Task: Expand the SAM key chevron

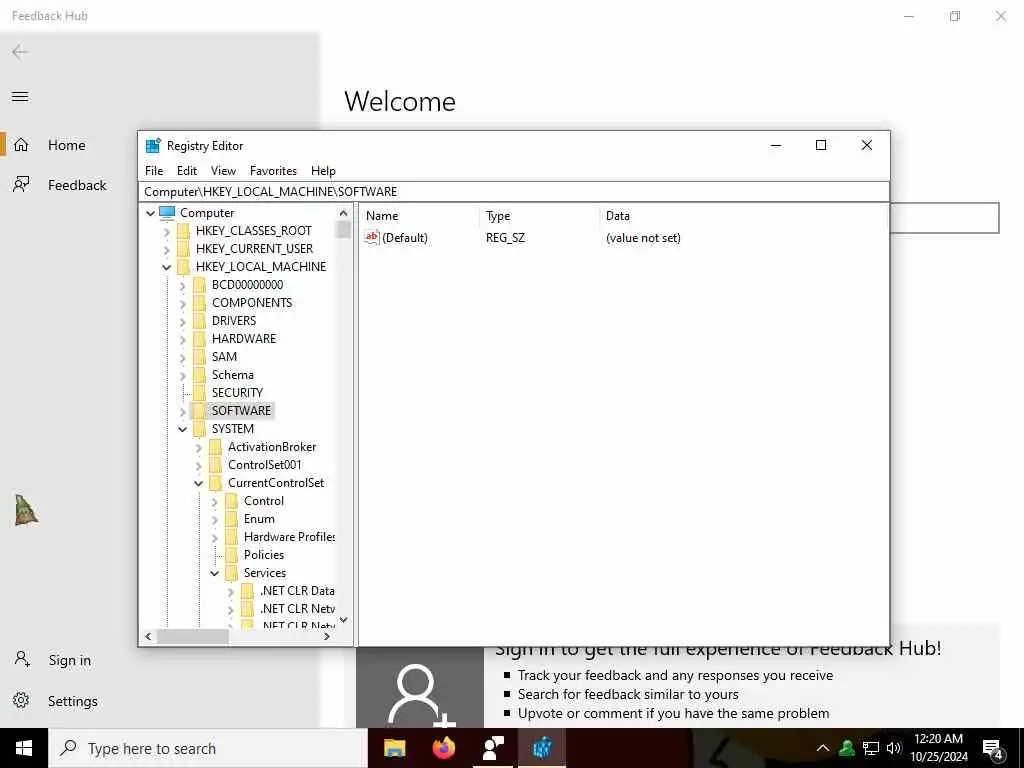Action: click(x=183, y=357)
